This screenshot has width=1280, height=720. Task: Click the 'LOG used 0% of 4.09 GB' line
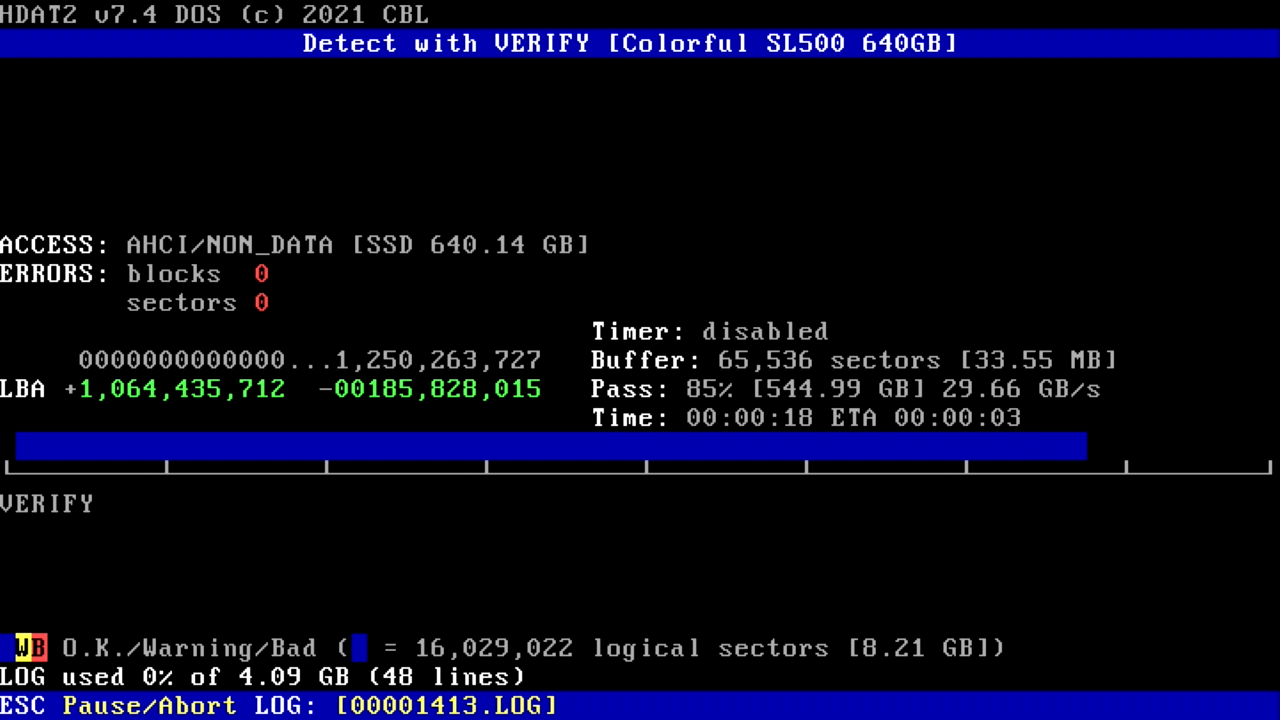click(x=175, y=677)
